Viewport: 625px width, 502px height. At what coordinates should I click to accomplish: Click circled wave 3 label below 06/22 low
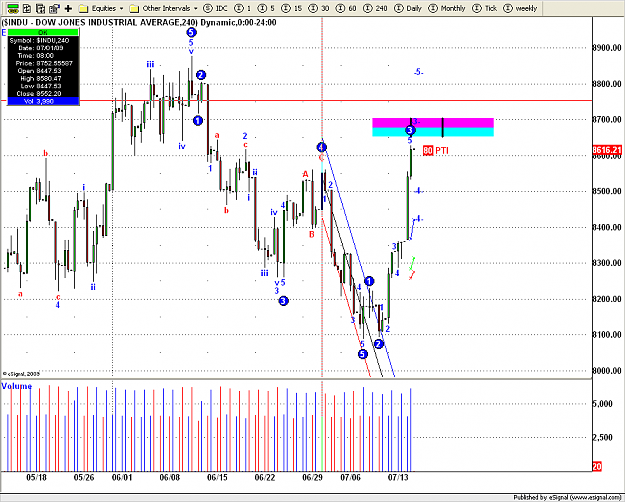click(283, 301)
